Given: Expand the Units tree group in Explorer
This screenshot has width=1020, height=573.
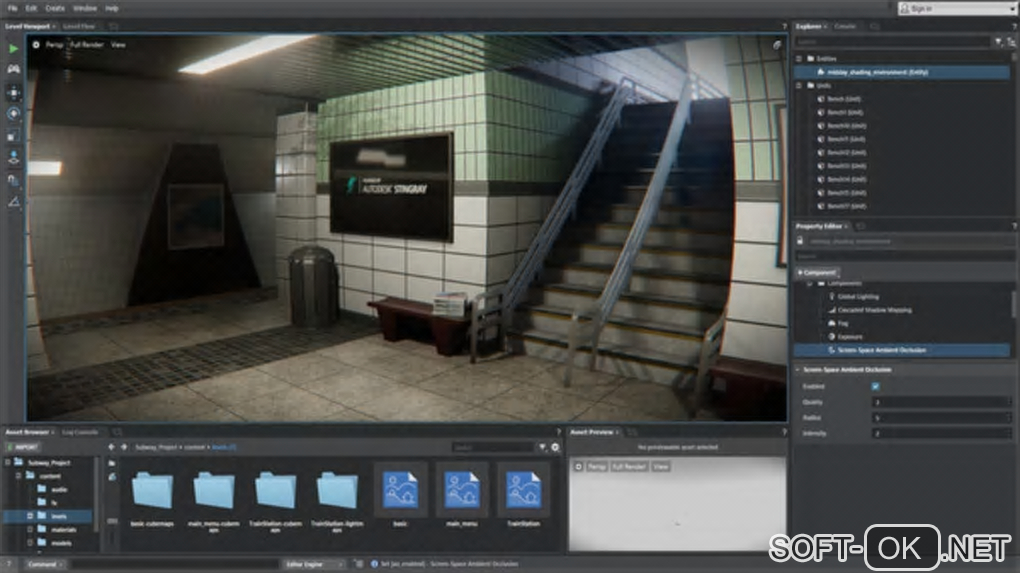Looking at the screenshot, I should (x=799, y=86).
